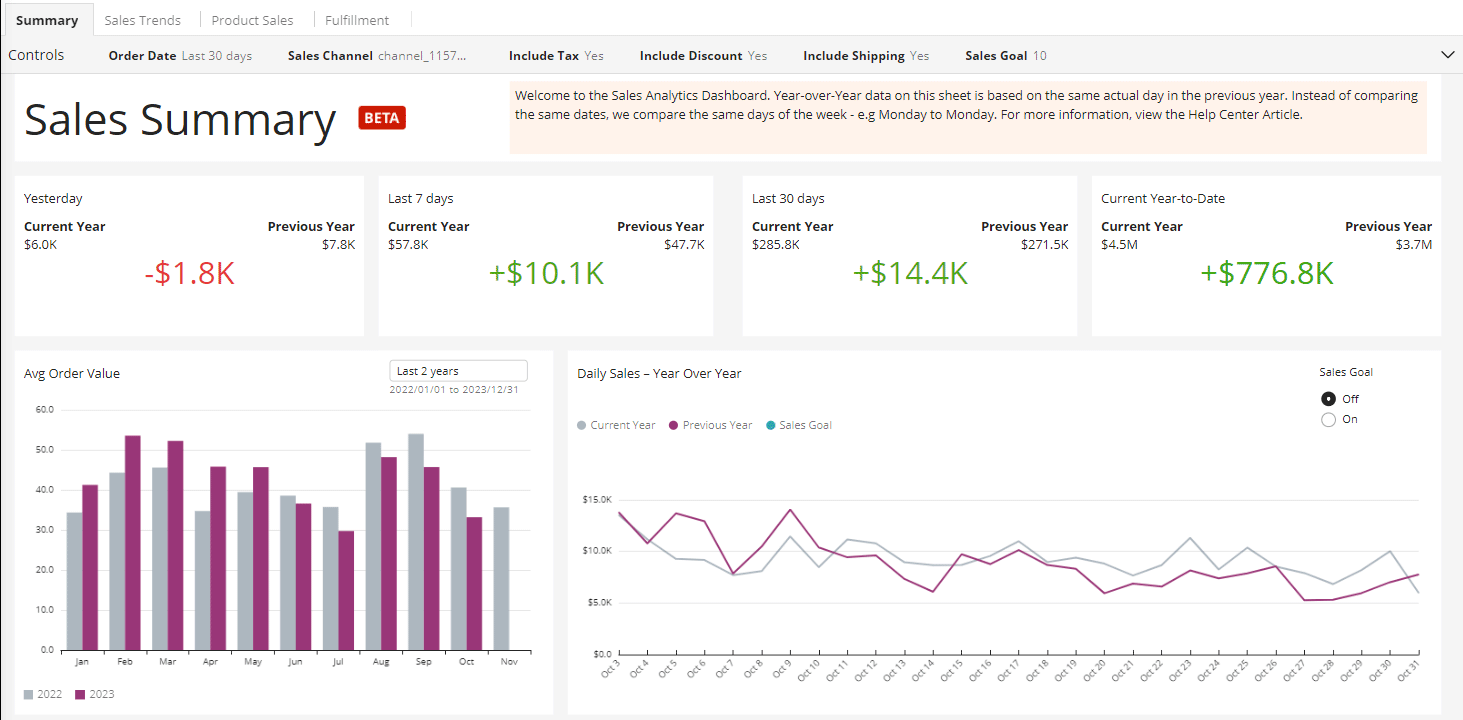1463x720 pixels.
Task: Open the Fulfillment tab
Action: click(359, 19)
